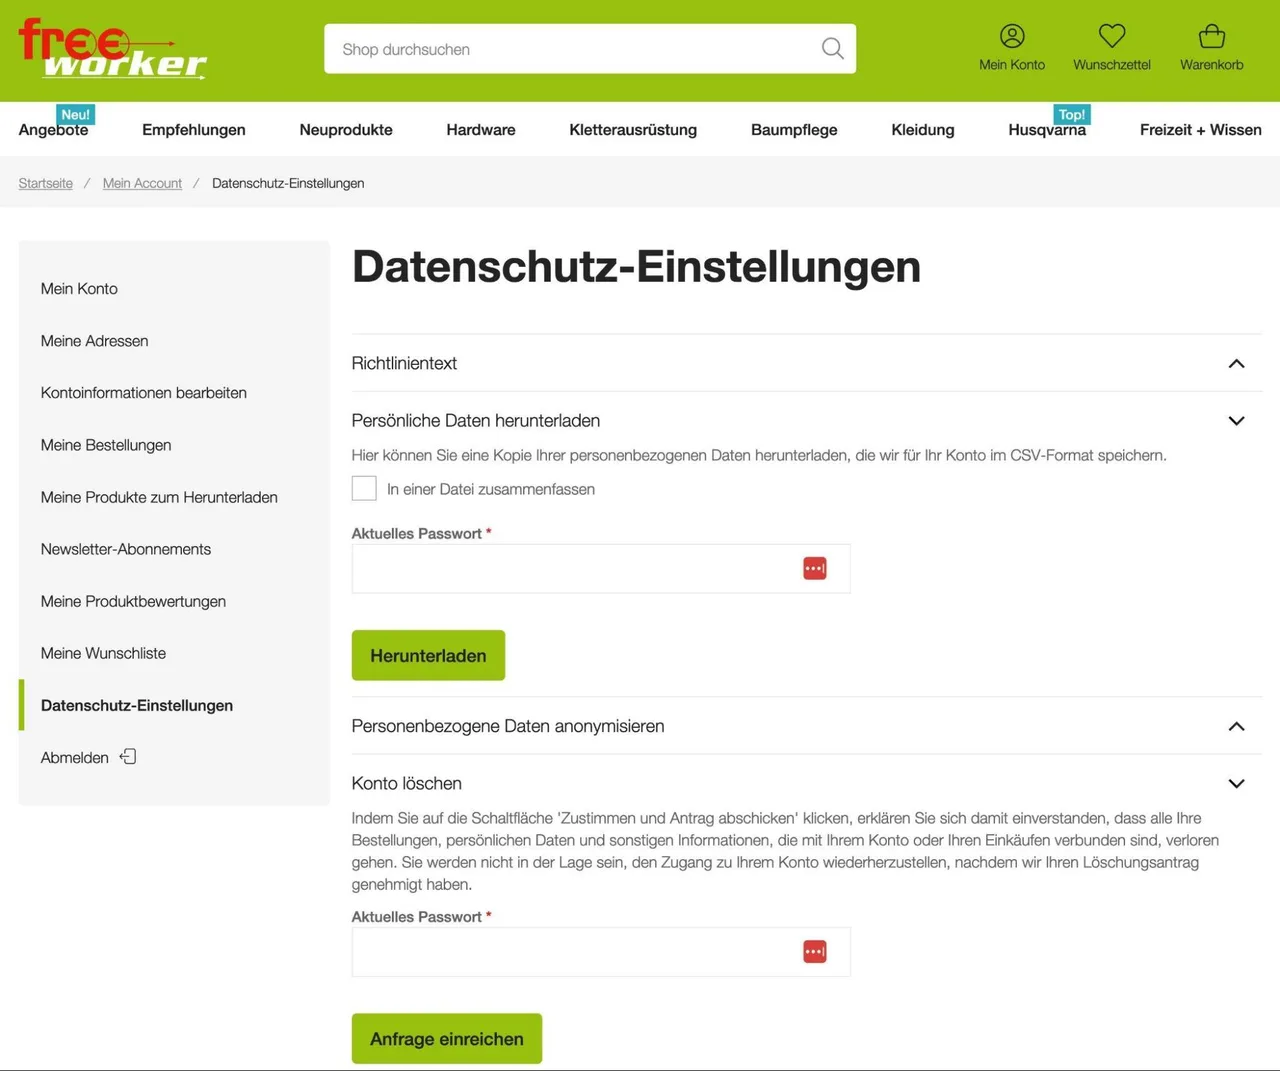
Task: Click the In einer Datei zusammenfassen label
Action: click(491, 489)
